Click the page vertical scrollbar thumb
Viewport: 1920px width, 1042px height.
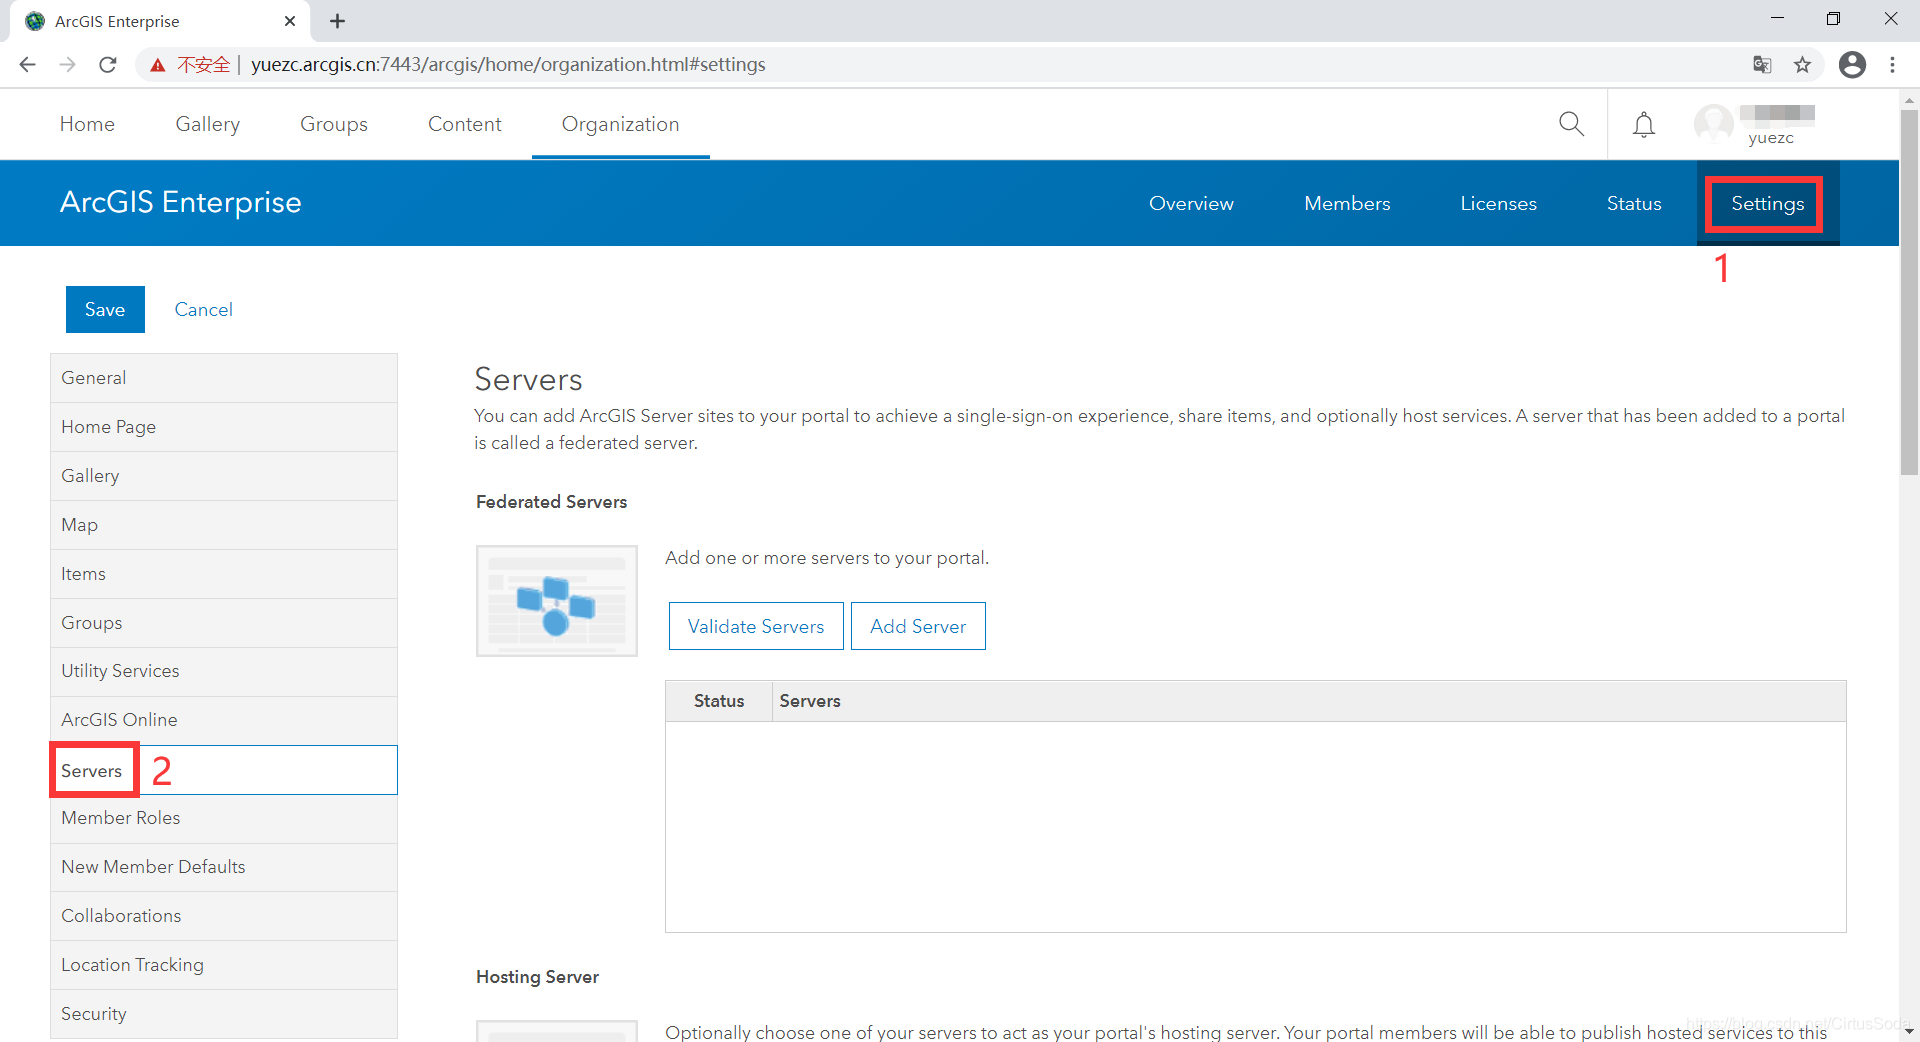pos(1909,293)
